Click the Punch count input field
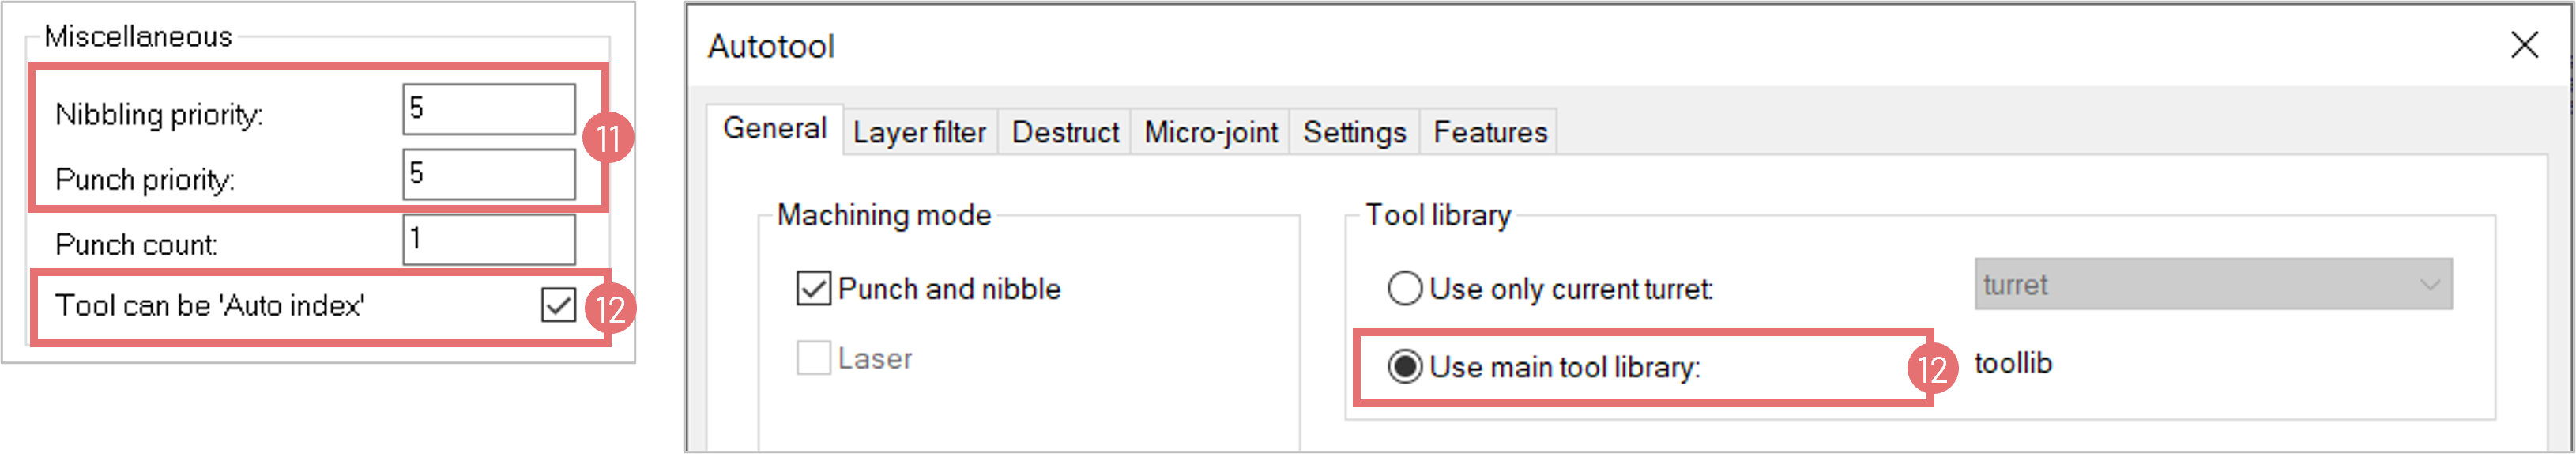The image size is (2576, 454). tap(488, 240)
